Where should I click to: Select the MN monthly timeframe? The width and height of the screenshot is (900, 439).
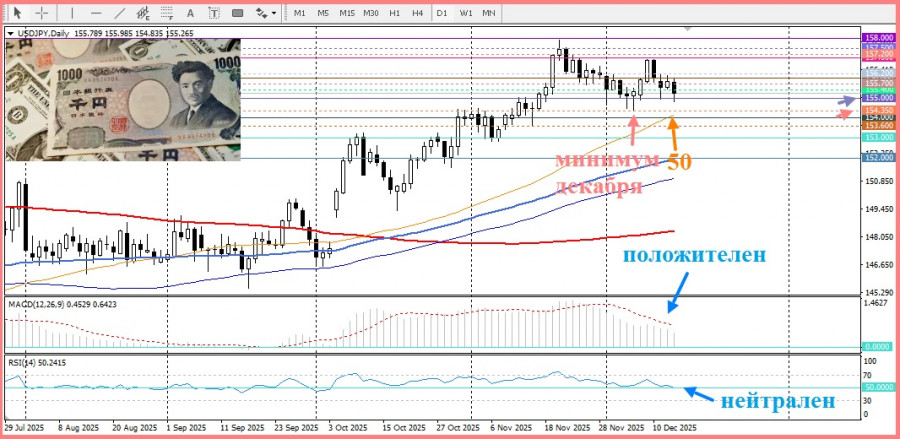[x=489, y=13]
